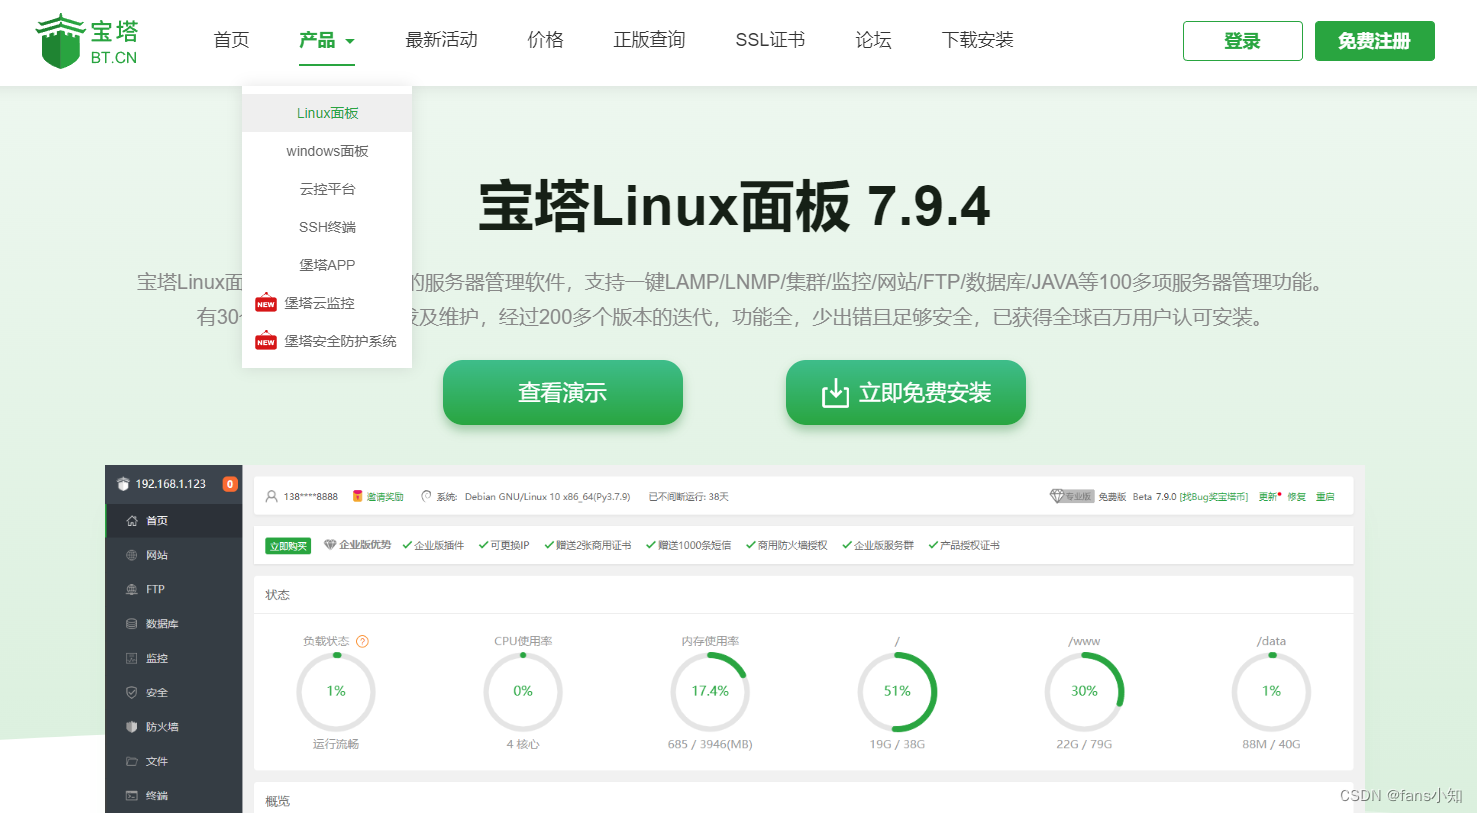Select 云控平台 from product menu
Image resolution: width=1477 pixels, height=813 pixels.
327,189
